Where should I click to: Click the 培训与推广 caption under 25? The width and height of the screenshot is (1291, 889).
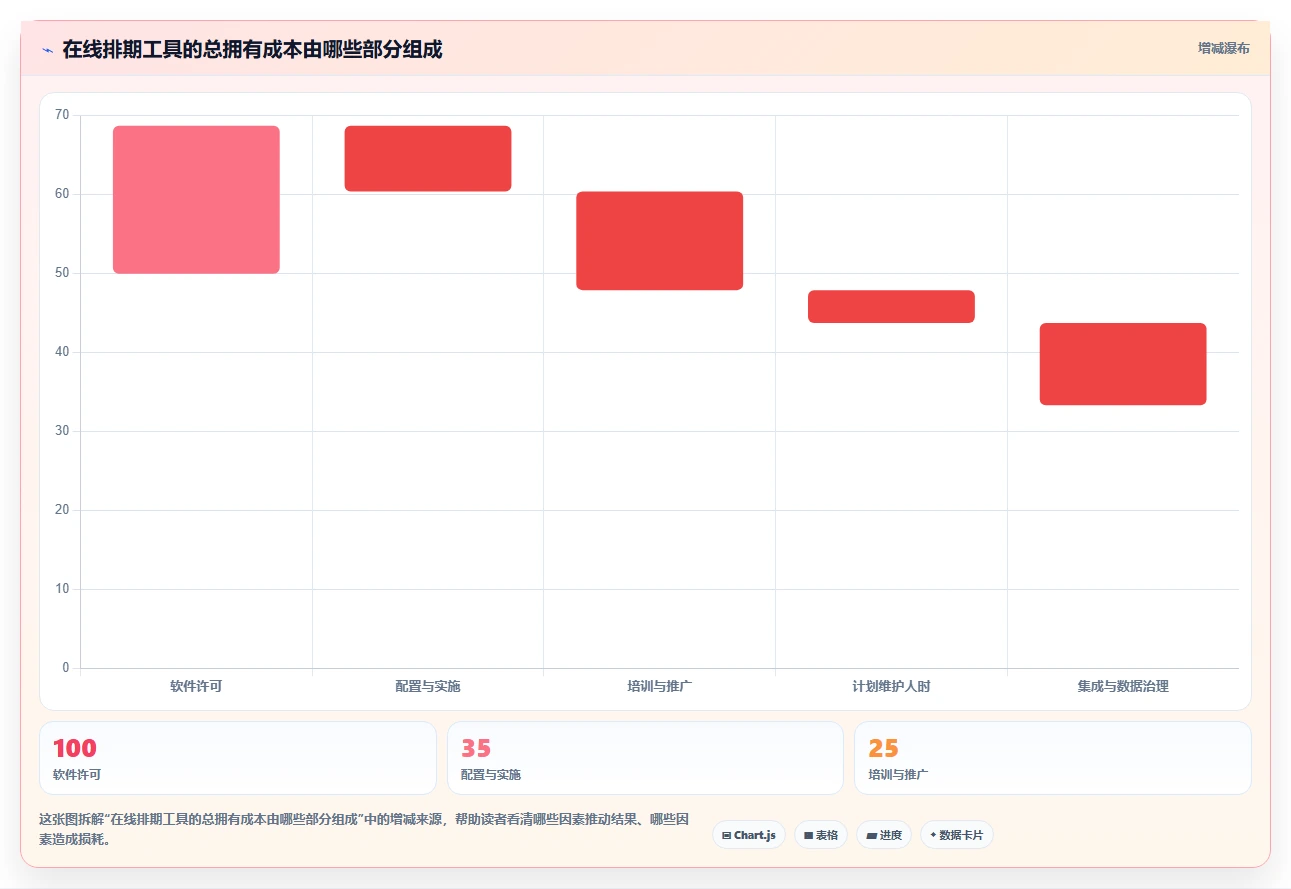898,775
